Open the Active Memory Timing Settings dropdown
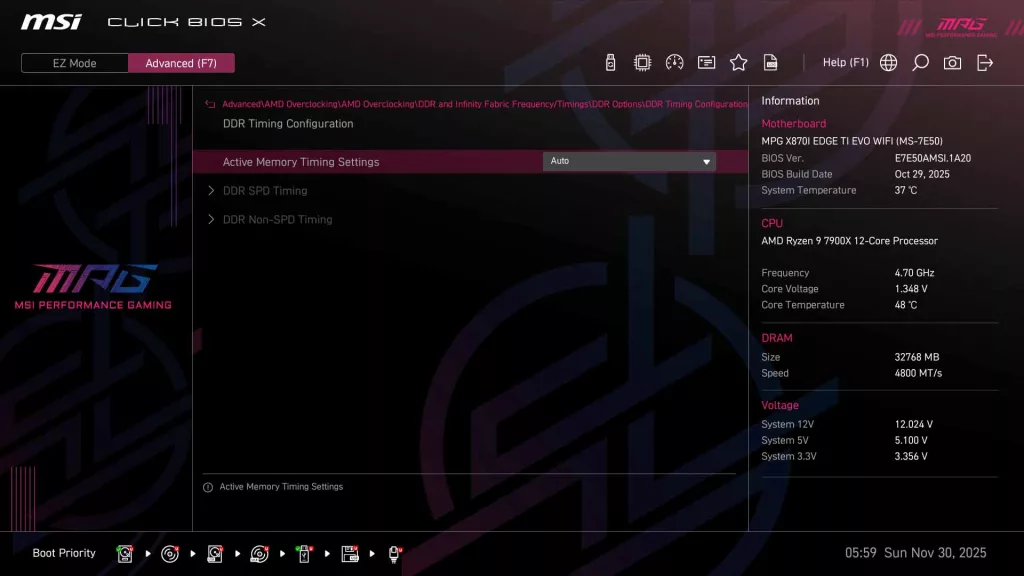Viewport: 1024px width, 576px height. pos(706,161)
